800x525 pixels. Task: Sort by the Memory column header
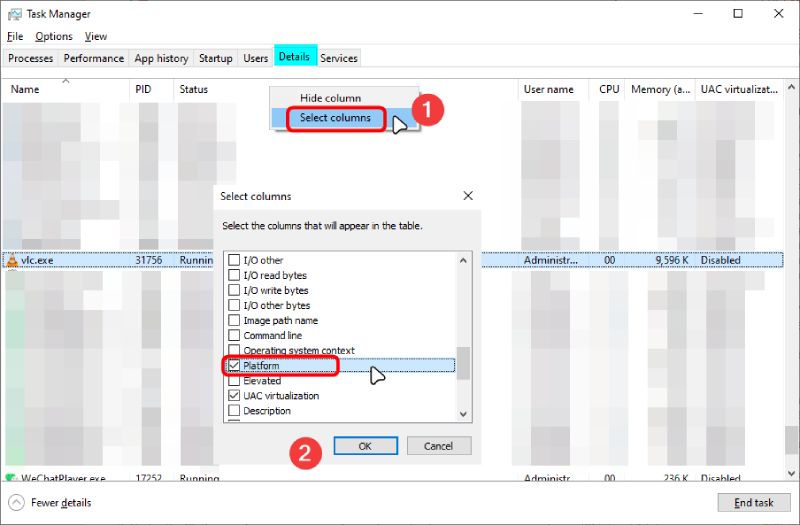[660, 89]
